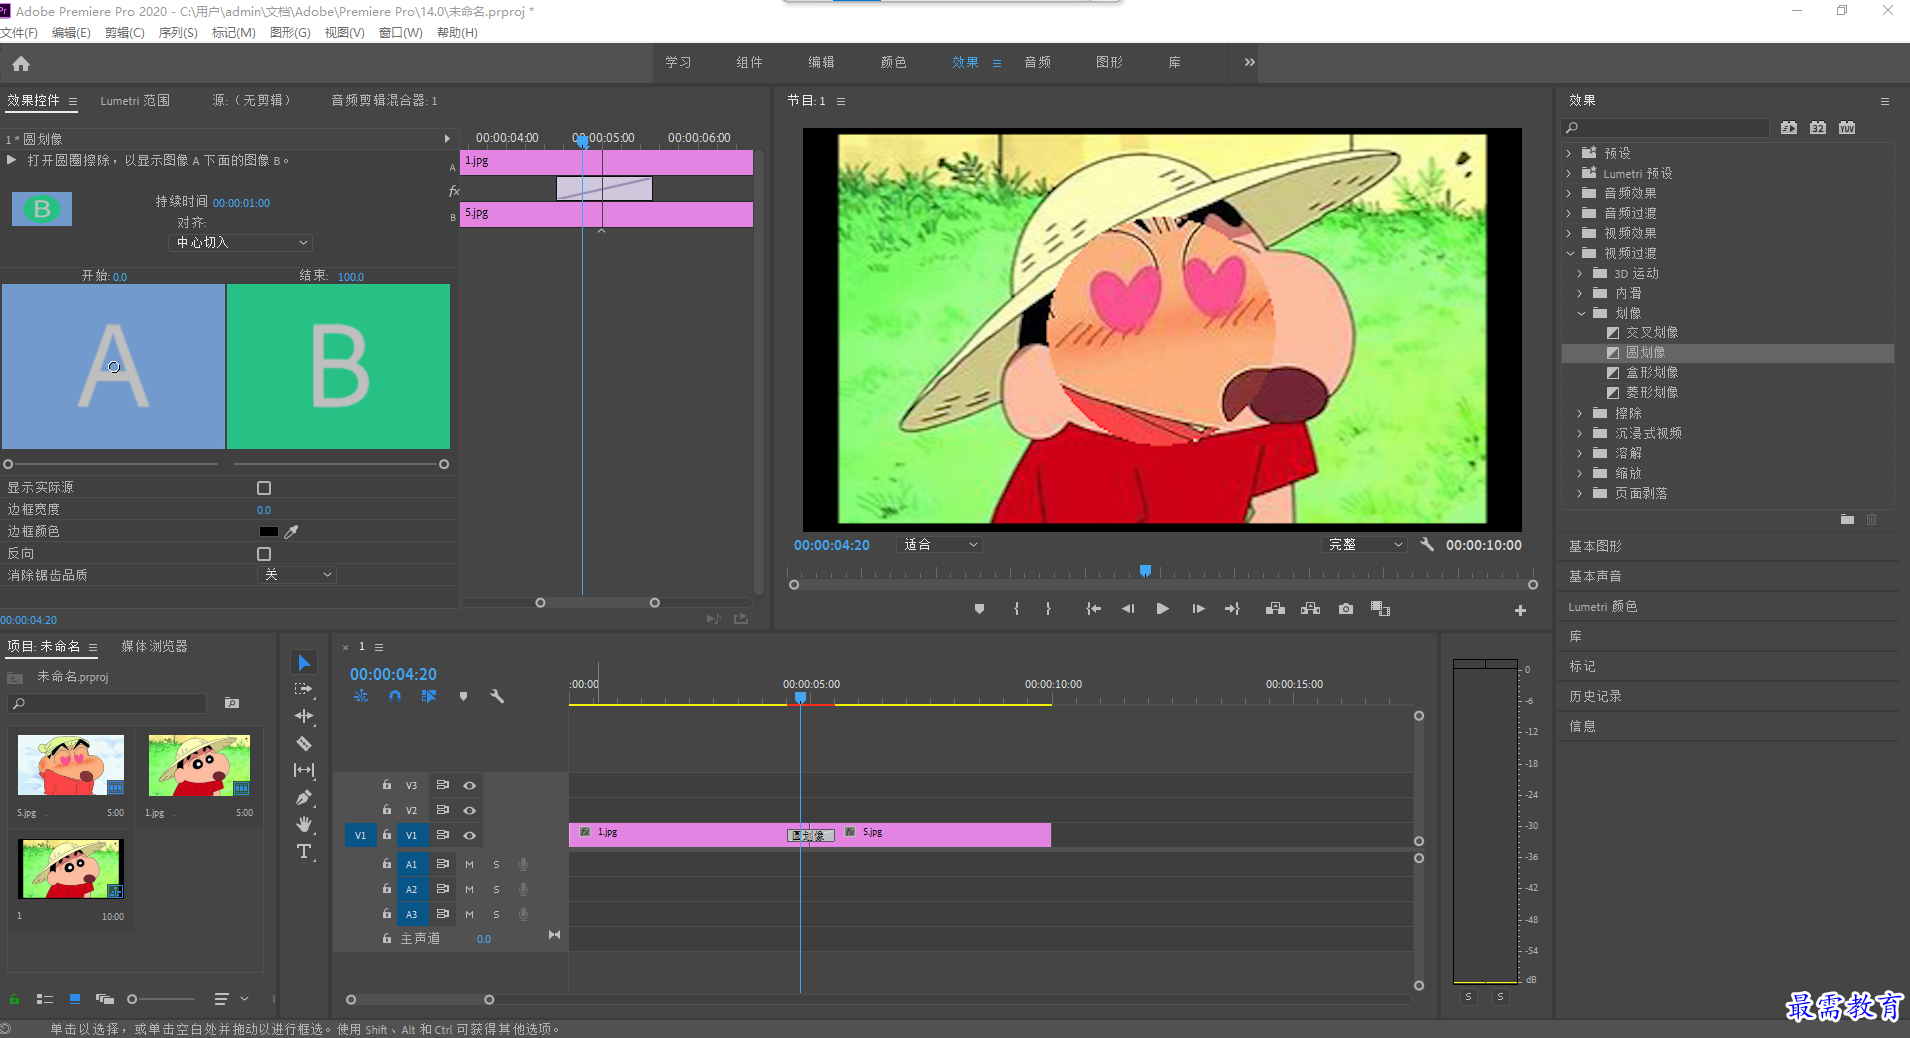Screen dimensions: 1910x1038
Task: Enable the Reverse checkbox
Action: [264, 554]
